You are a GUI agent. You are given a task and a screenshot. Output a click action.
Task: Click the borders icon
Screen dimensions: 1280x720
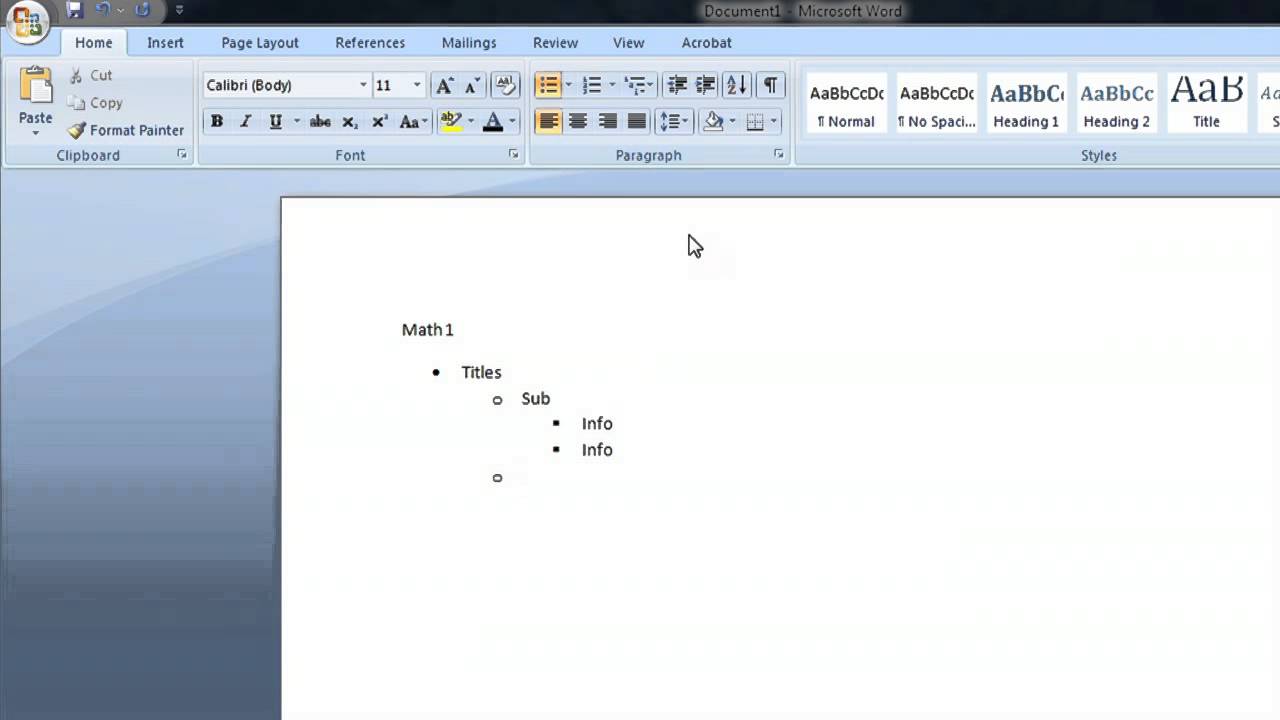pyautogui.click(x=755, y=122)
